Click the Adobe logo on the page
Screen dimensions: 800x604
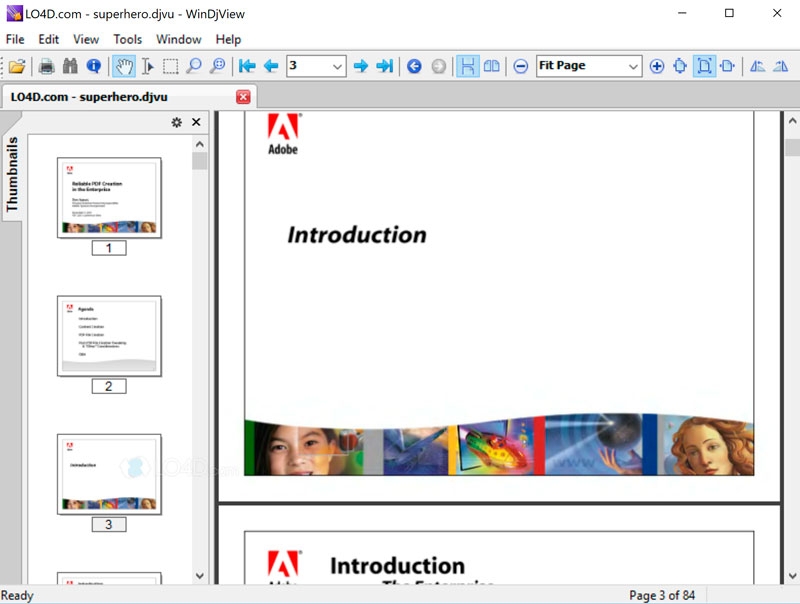coord(283,134)
